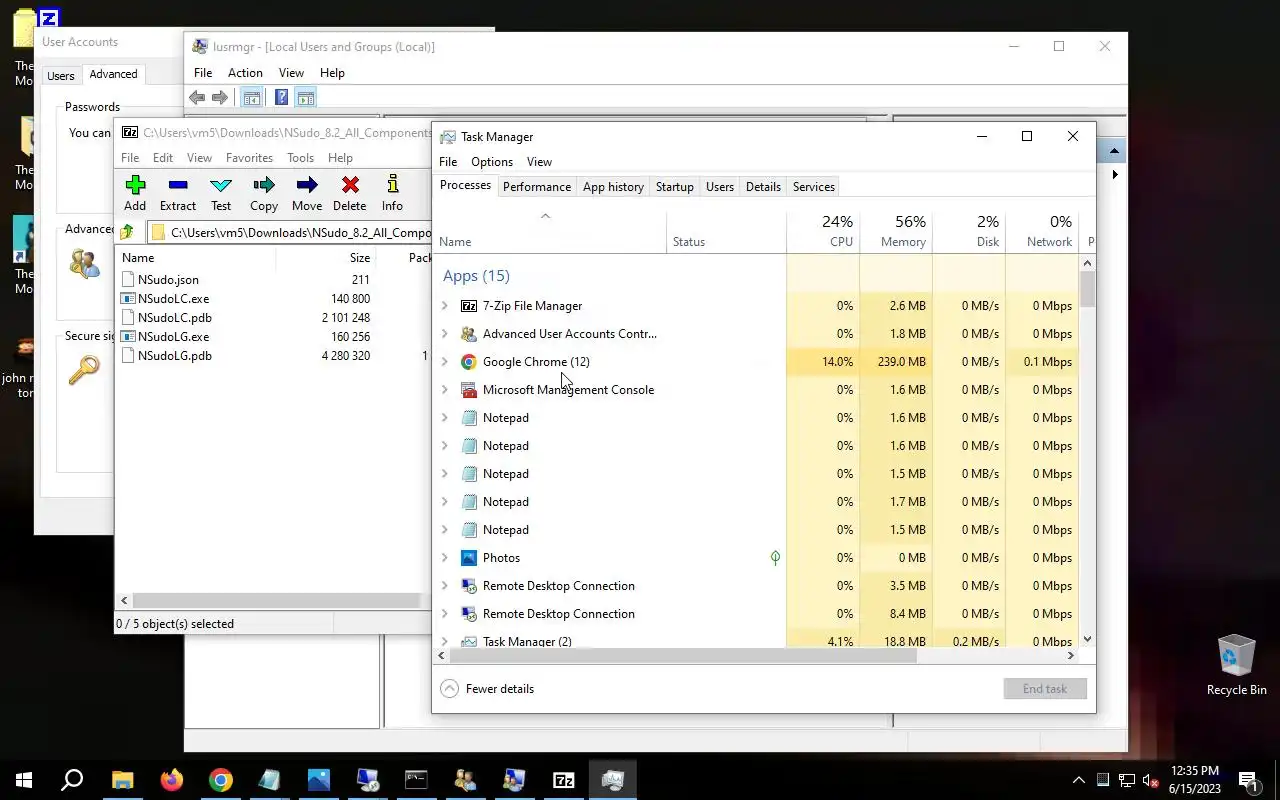This screenshot has width=1280, height=800.
Task: Click the show/hide console tree icon in lusrmgr
Action: coord(252,98)
